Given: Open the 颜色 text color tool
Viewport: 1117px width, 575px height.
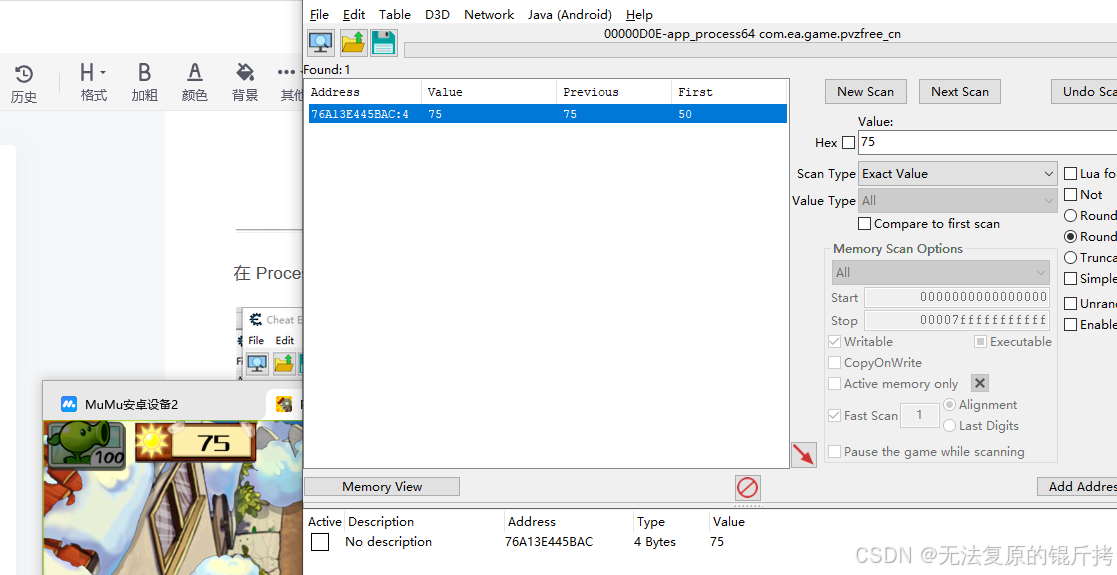Looking at the screenshot, I should point(194,83).
